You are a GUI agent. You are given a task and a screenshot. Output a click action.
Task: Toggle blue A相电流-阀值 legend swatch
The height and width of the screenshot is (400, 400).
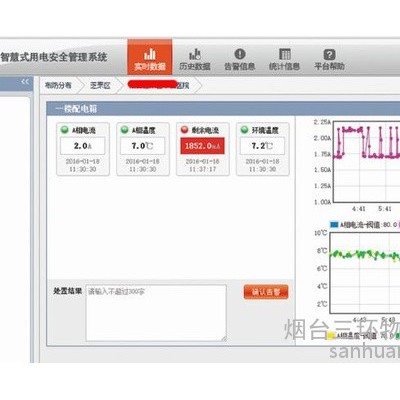pos(334,225)
